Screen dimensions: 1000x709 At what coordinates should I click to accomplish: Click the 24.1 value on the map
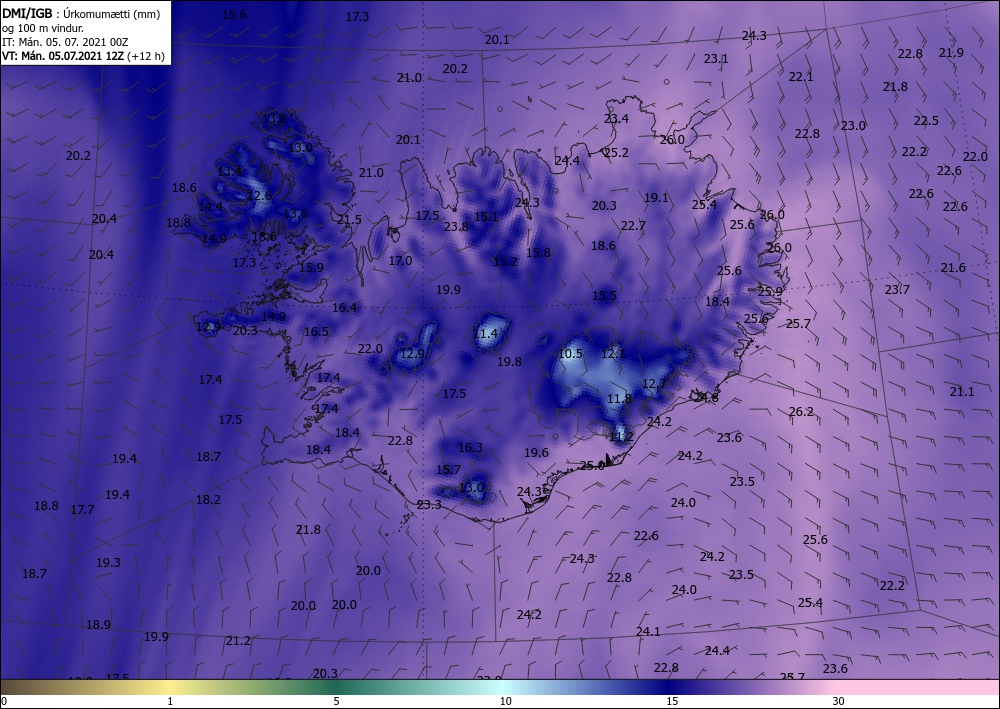pyautogui.click(x=648, y=632)
